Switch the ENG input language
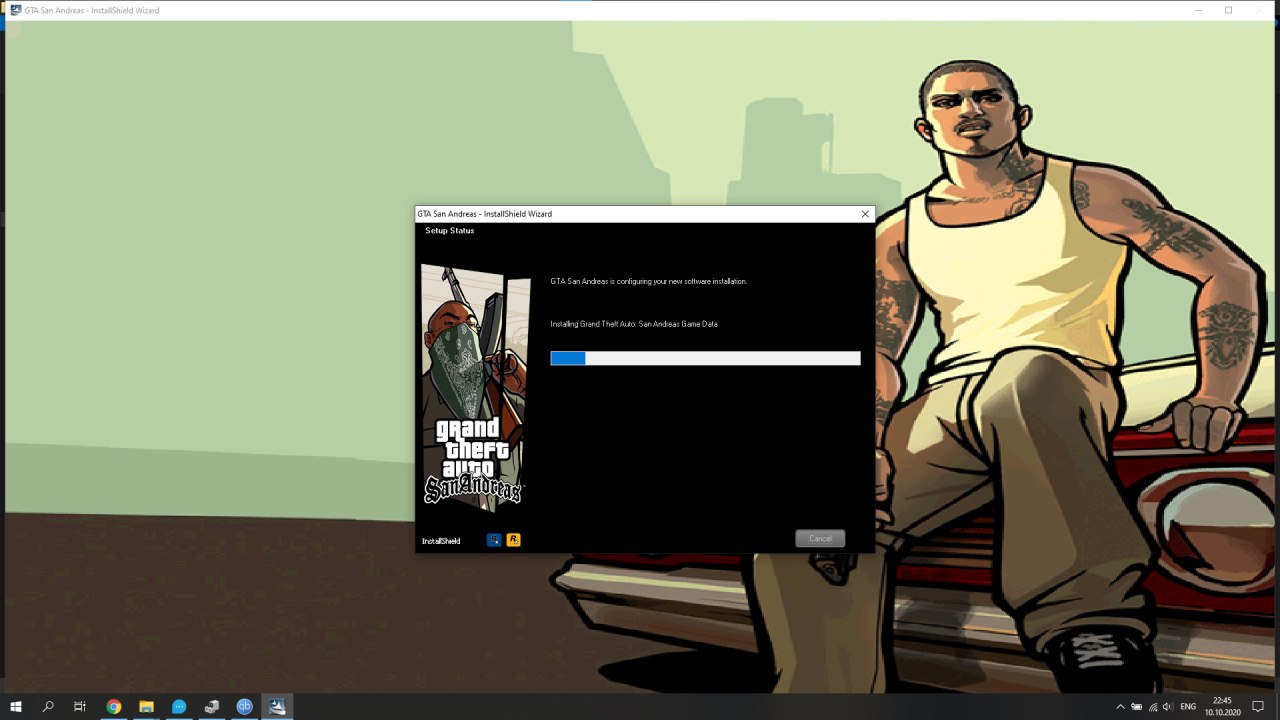 [x=1188, y=707]
